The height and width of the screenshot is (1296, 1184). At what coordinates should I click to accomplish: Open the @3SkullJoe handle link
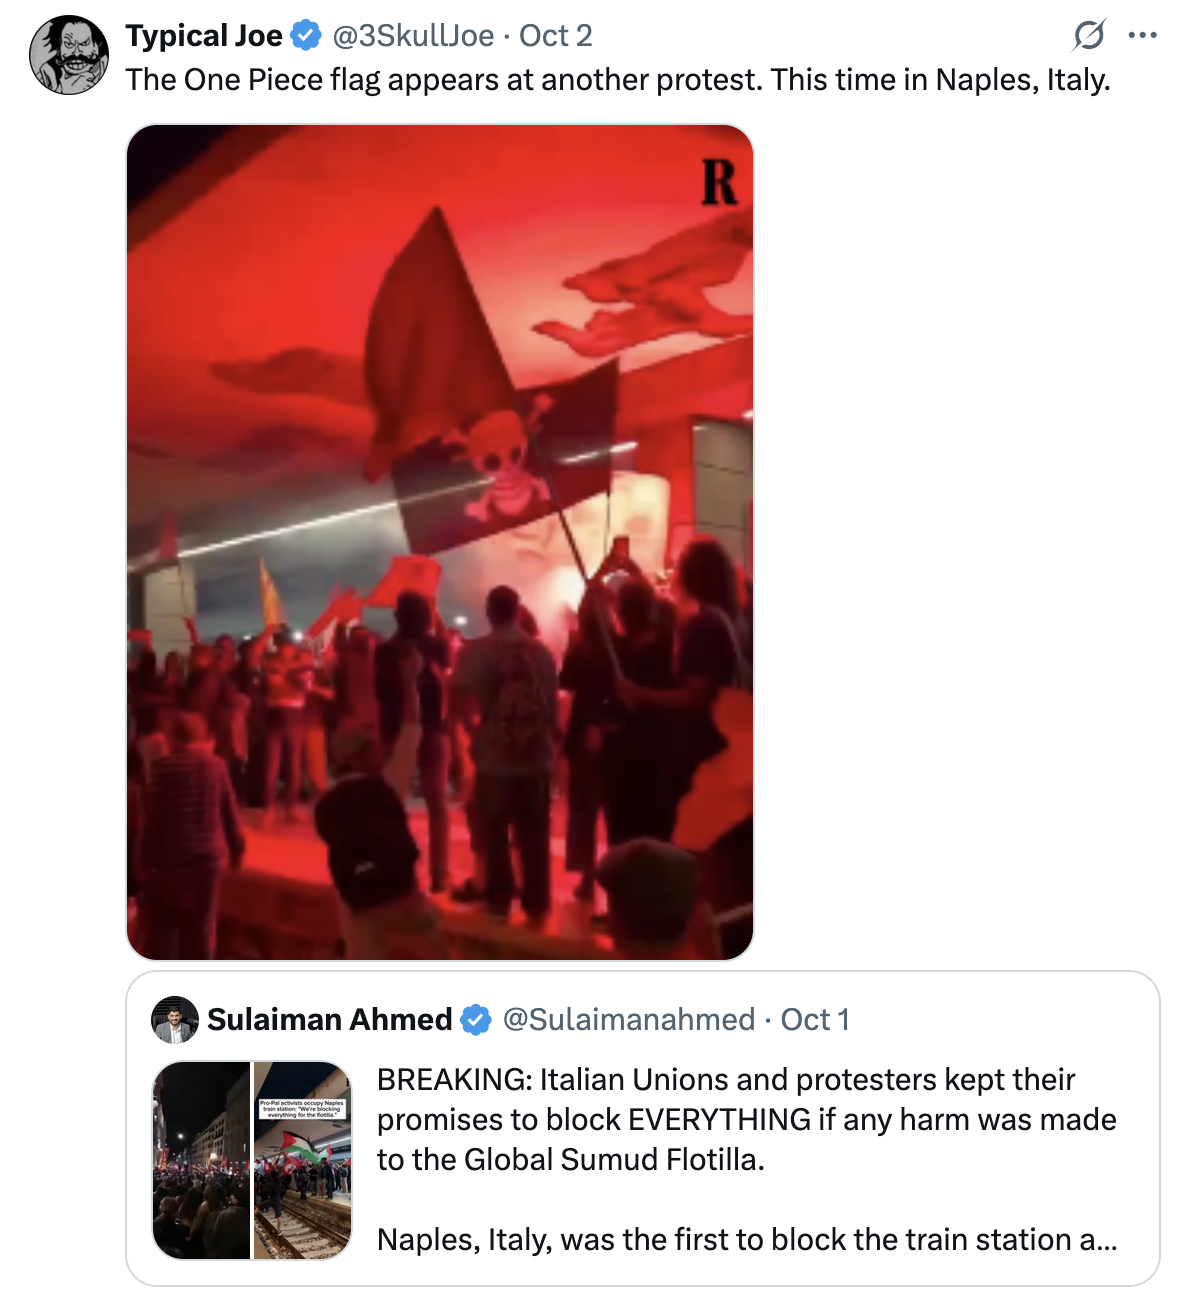[x=413, y=36]
